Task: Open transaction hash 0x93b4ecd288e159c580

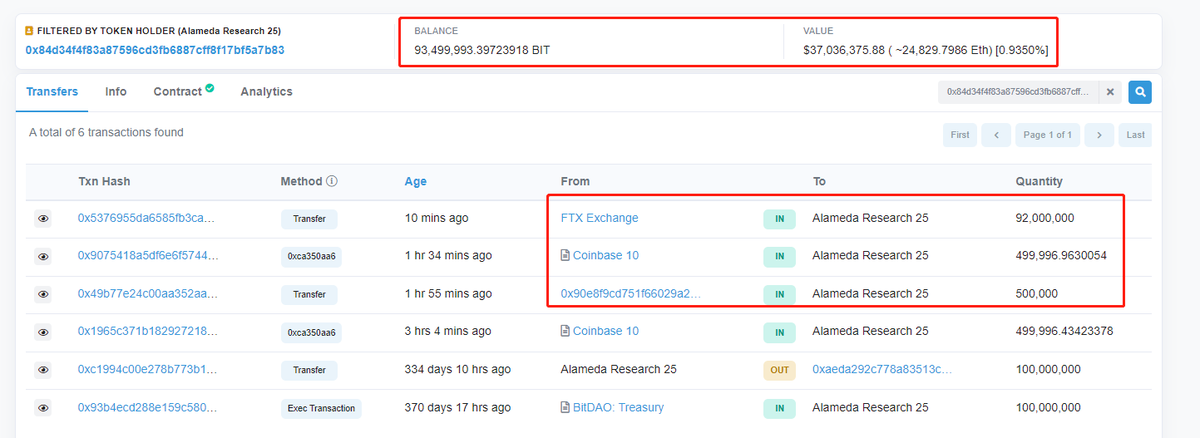Action: [147, 408]
